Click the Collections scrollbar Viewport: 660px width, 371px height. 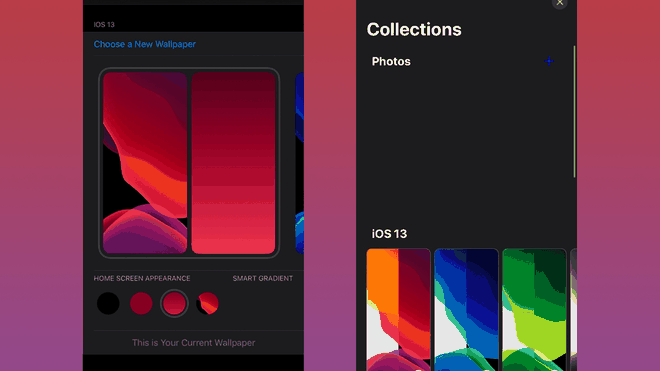(x=574, y=112)
